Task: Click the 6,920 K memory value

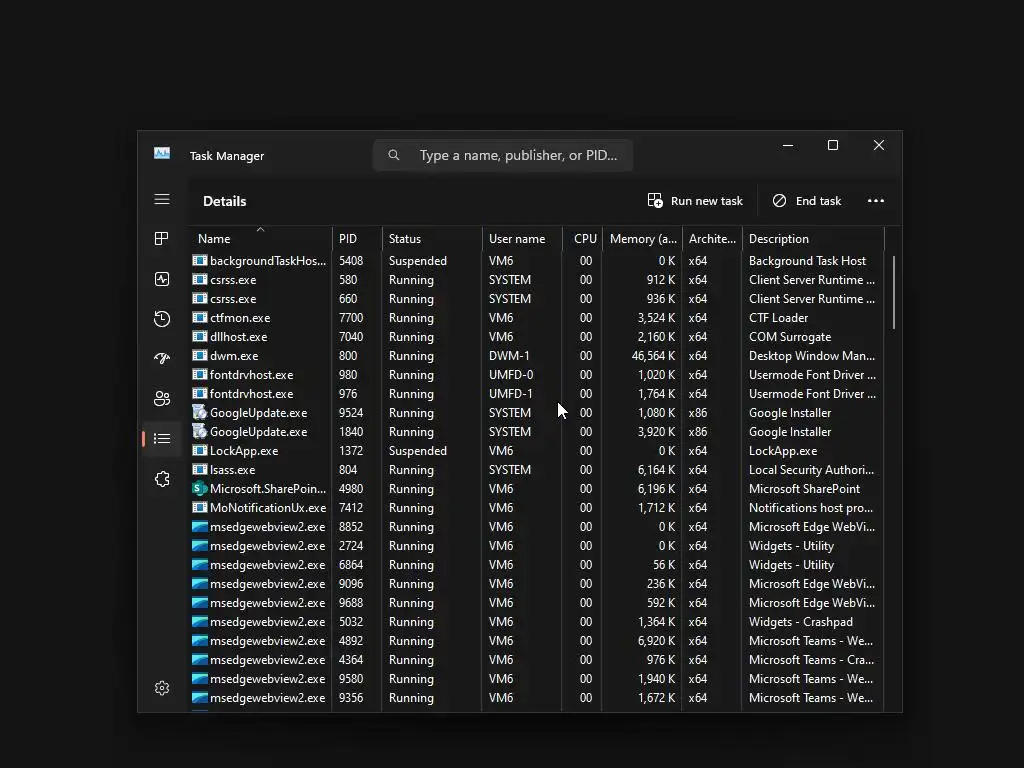Action: 656,641
